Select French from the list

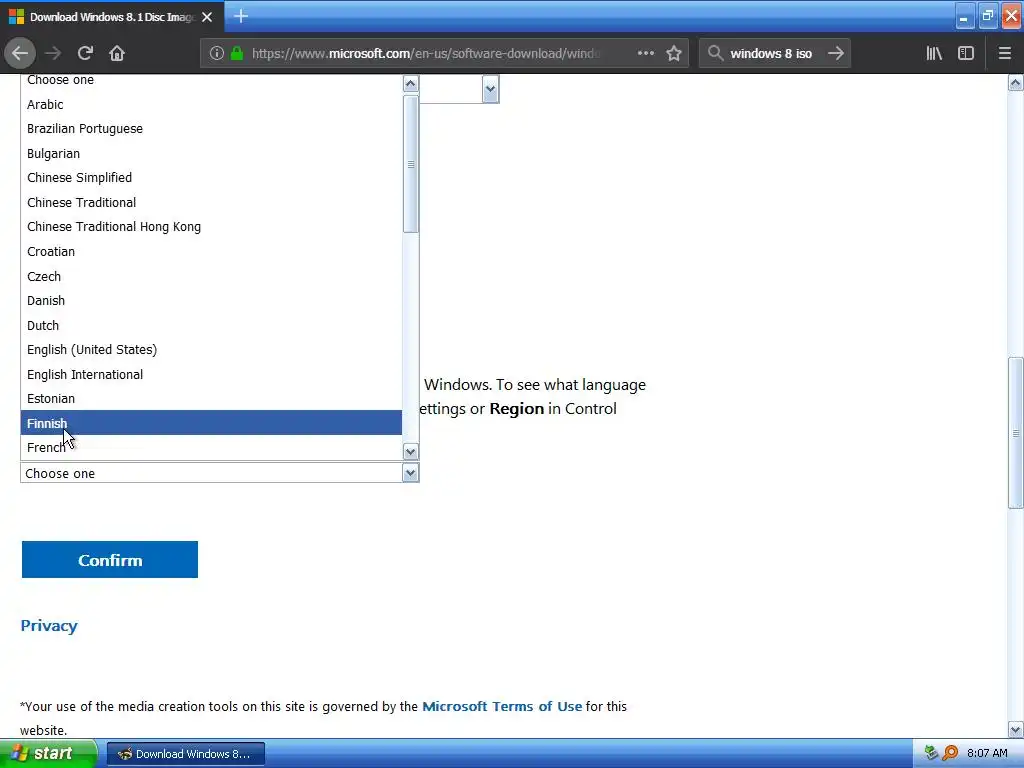[x=211, y=447]
